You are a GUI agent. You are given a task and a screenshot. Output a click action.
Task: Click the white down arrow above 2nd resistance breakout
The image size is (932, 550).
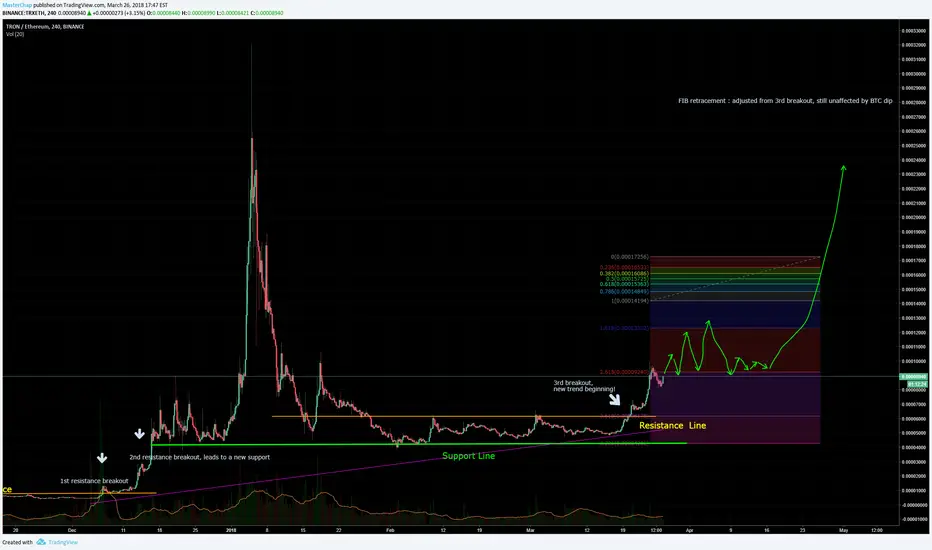140,433
